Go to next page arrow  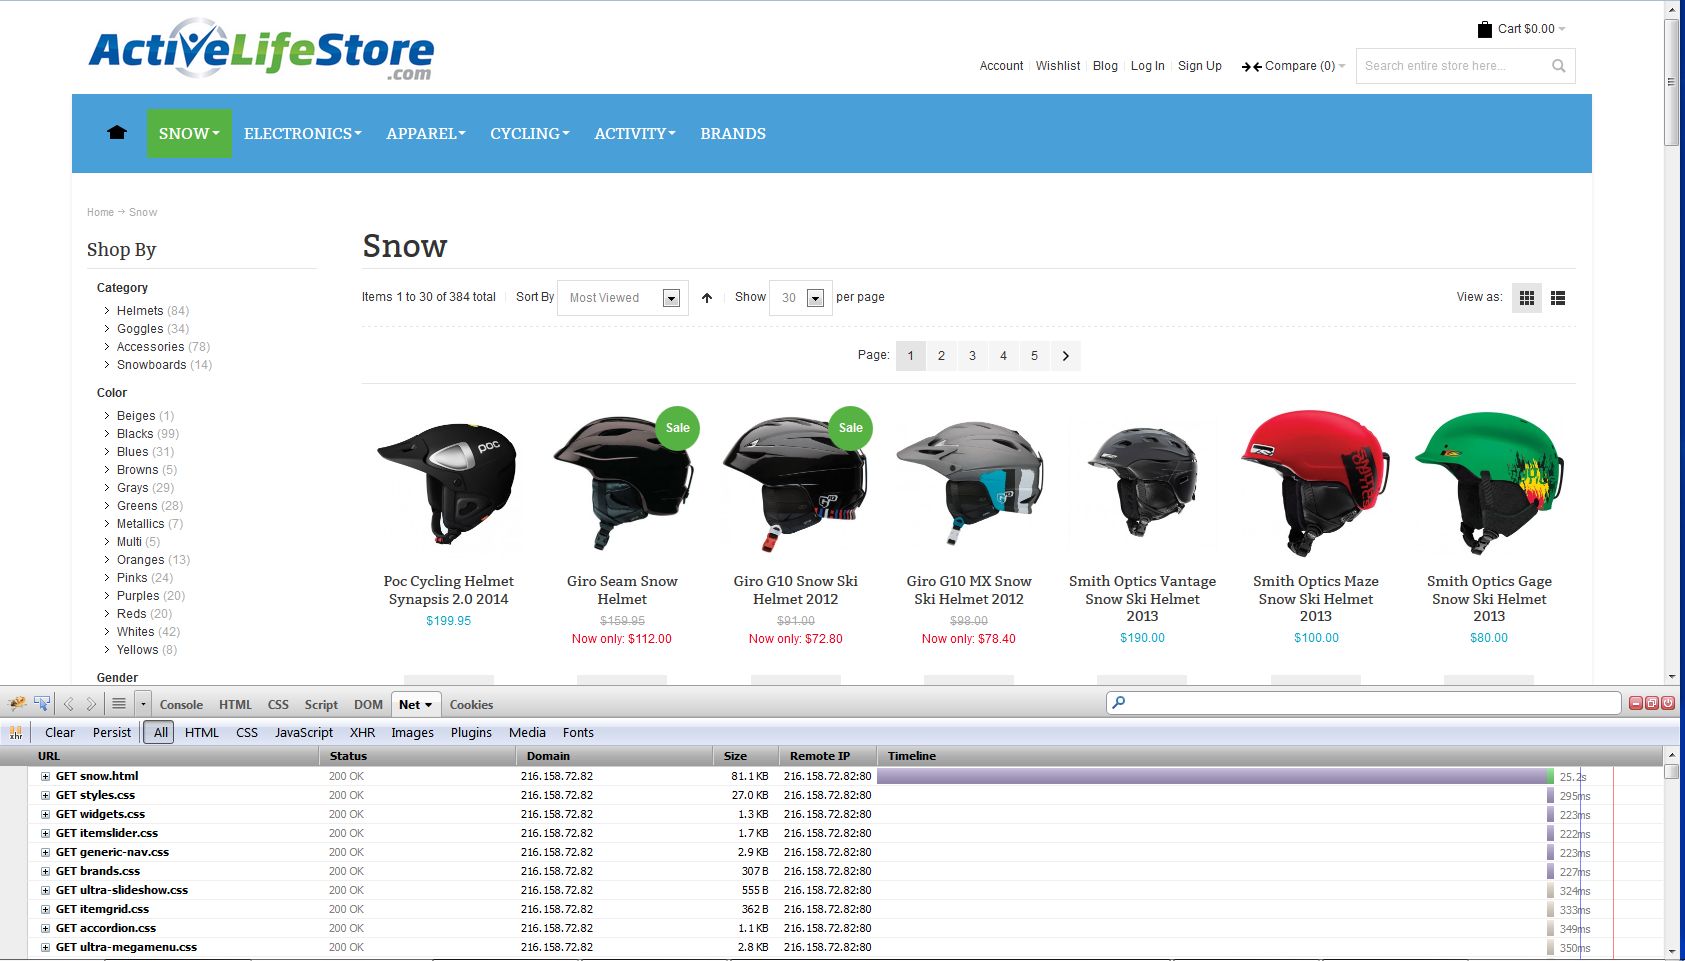(1065, 356)
